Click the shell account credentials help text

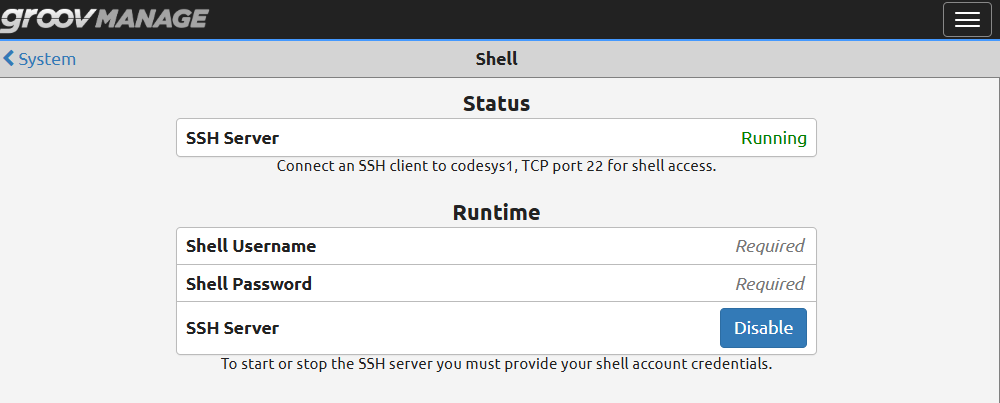(496, 364)
